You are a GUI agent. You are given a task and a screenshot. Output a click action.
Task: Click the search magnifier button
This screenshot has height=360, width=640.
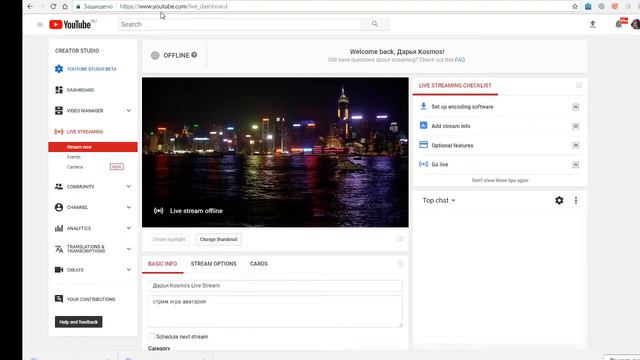[x=375, y=24]
